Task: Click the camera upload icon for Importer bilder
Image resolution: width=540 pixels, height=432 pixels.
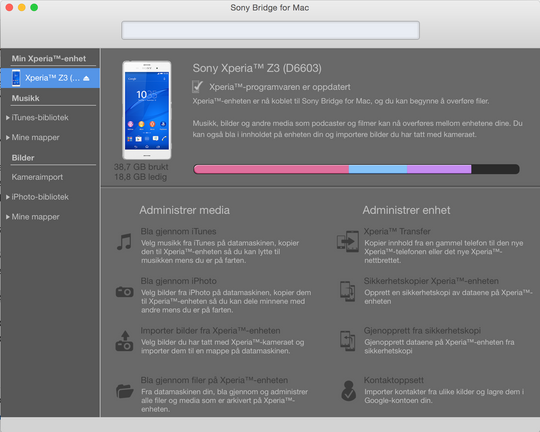Action: point(124,341)
